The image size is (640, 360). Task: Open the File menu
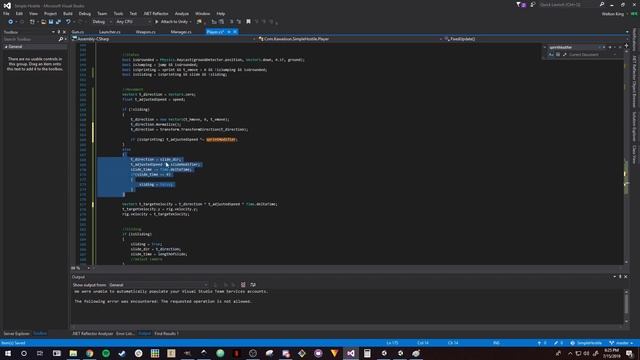pos(6,13)
